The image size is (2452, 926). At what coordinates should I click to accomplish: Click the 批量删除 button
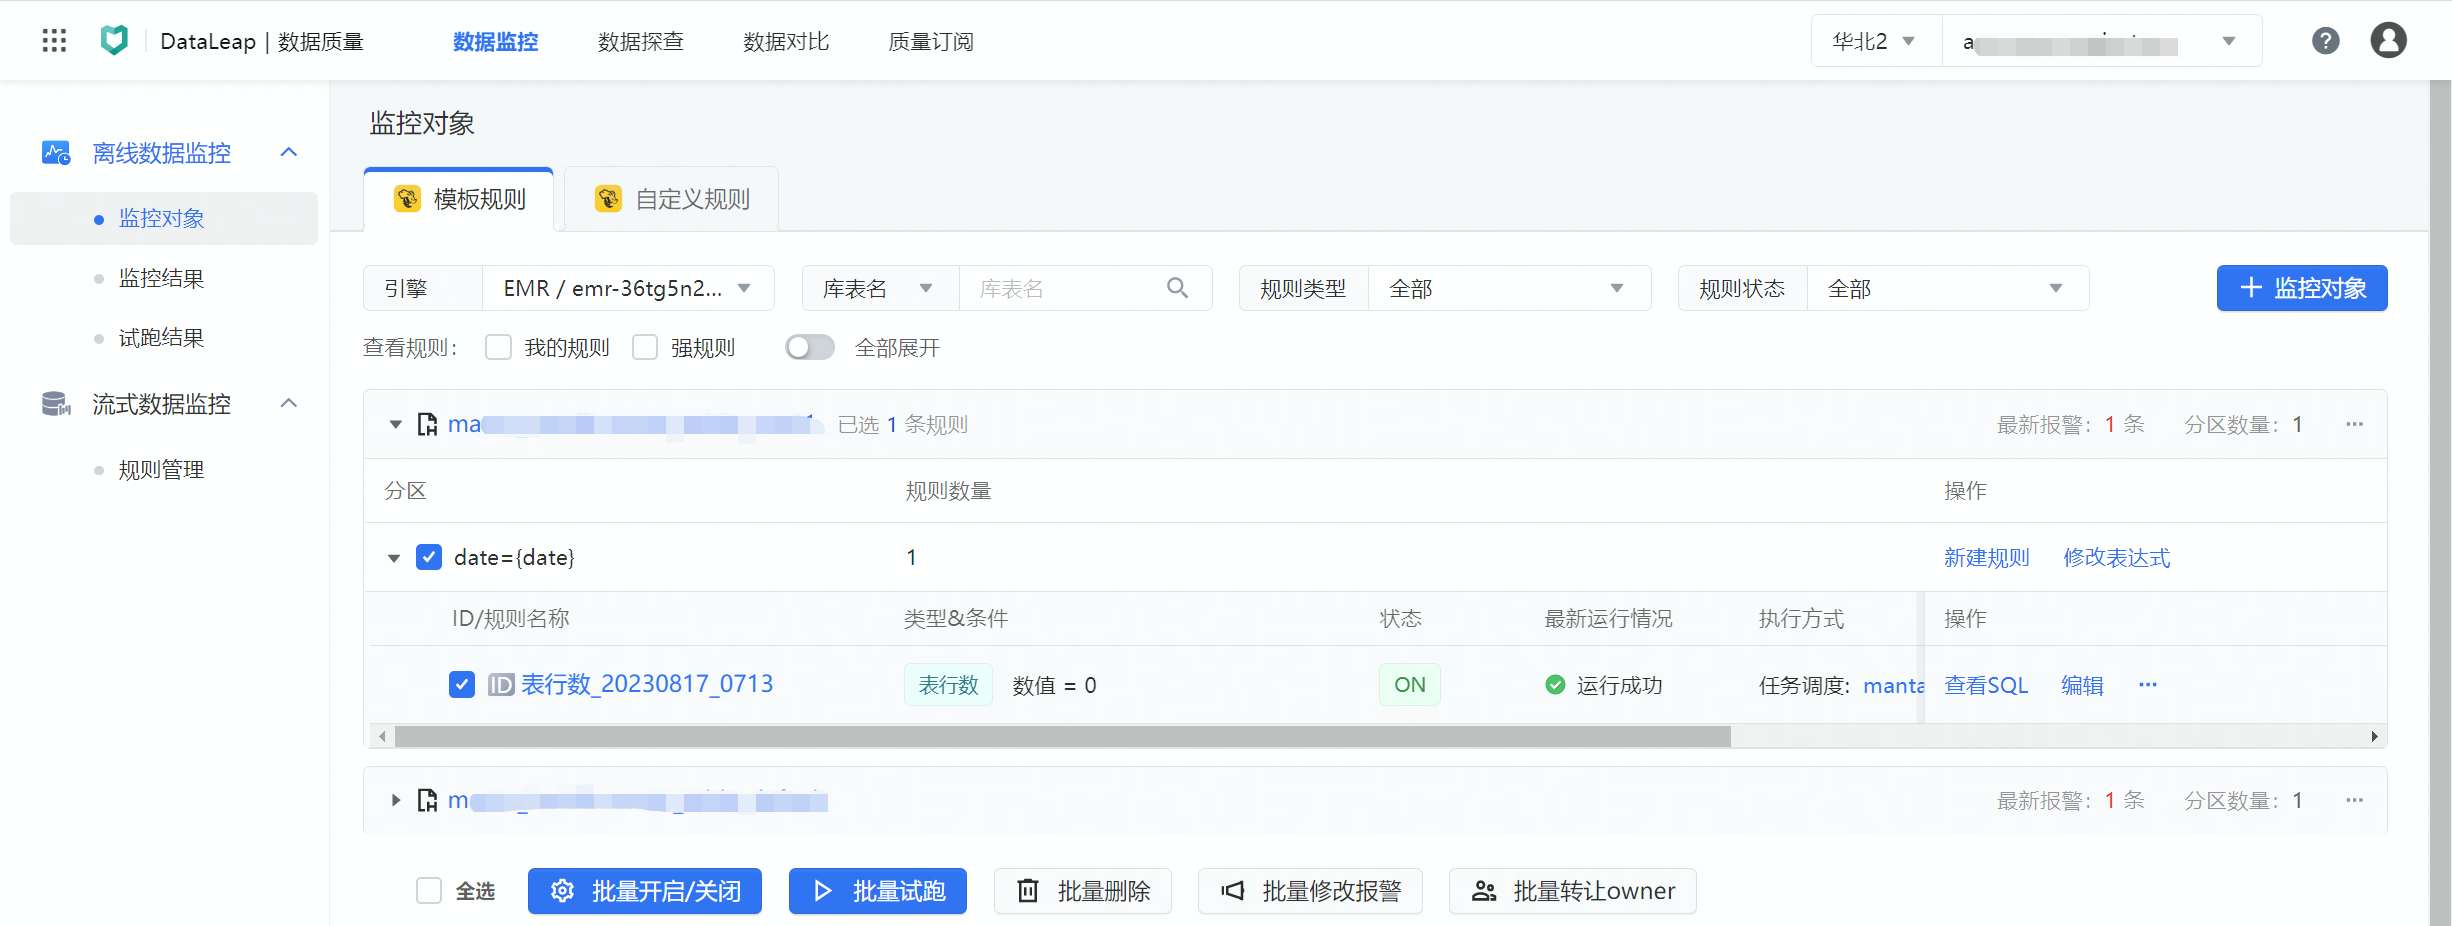(x=1083, y=891)
